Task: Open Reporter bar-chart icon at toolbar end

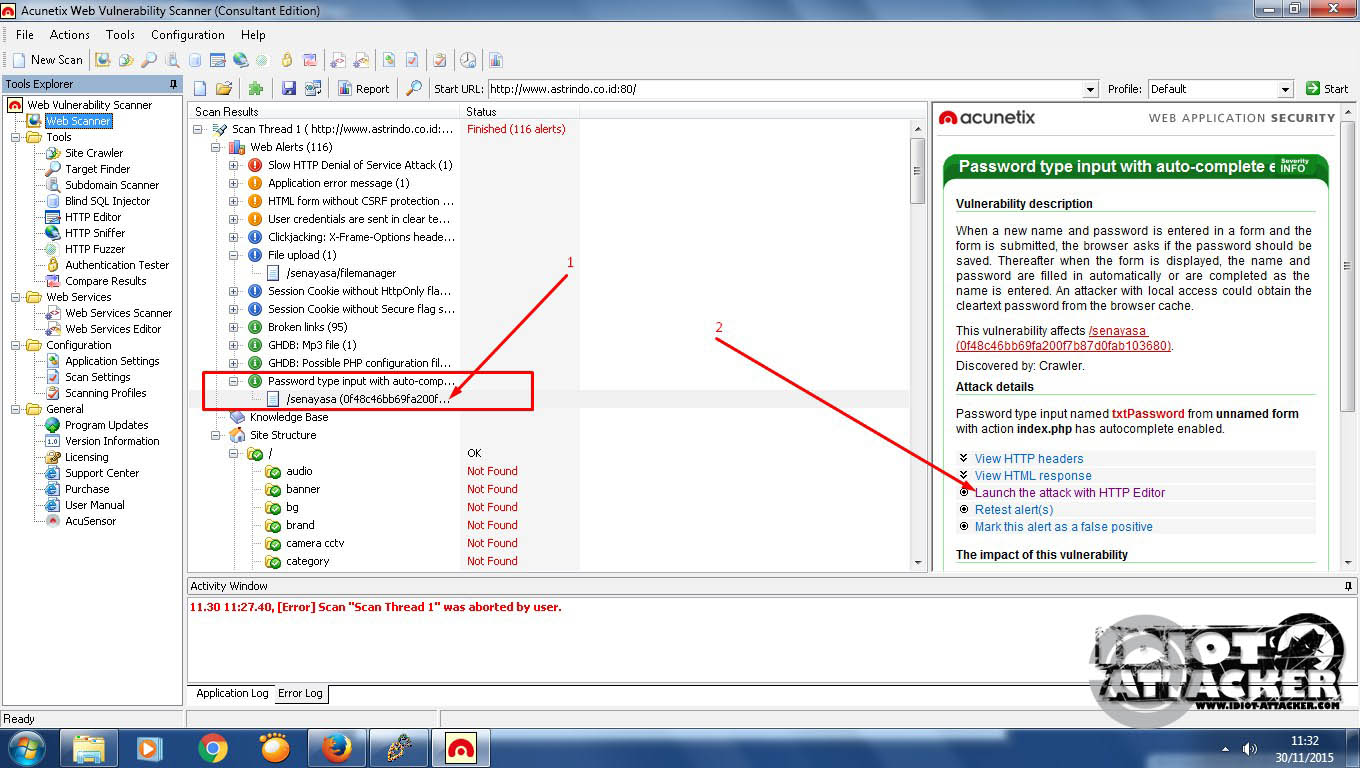Action: click(x=495, y=60)
